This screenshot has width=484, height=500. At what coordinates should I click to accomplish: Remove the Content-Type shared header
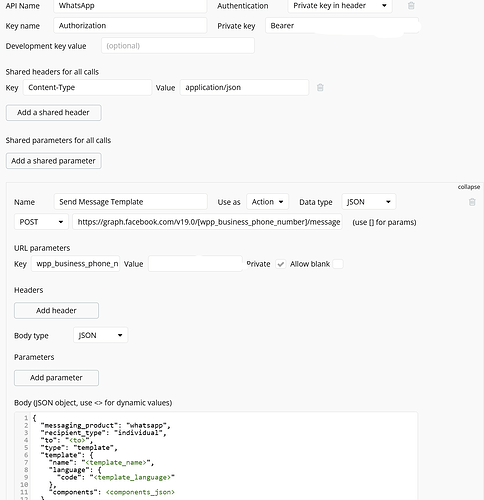[320, 87]
